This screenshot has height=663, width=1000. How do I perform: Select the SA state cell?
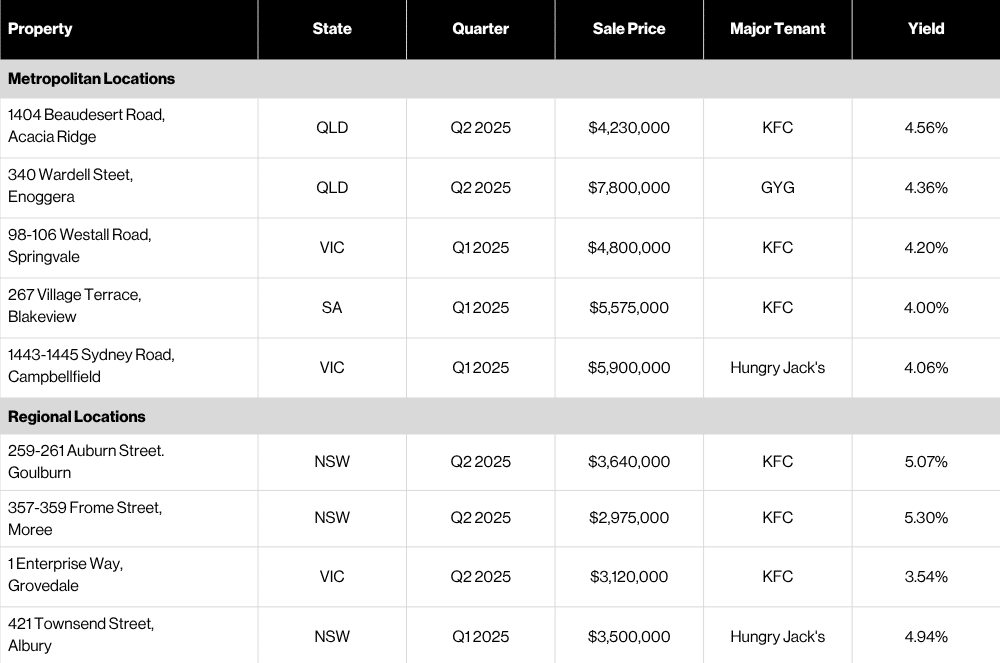pos(332,308)
